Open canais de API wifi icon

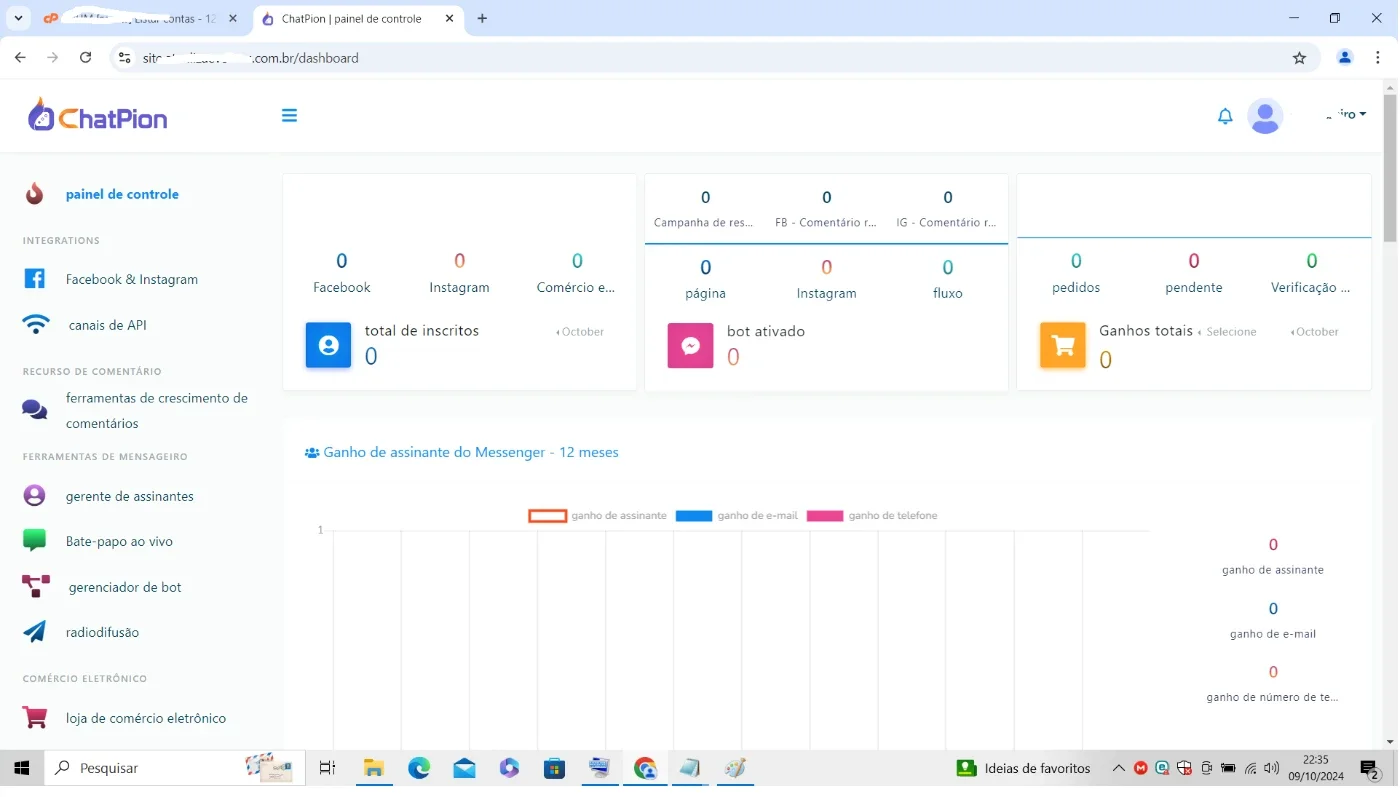(x=36, y=325)
